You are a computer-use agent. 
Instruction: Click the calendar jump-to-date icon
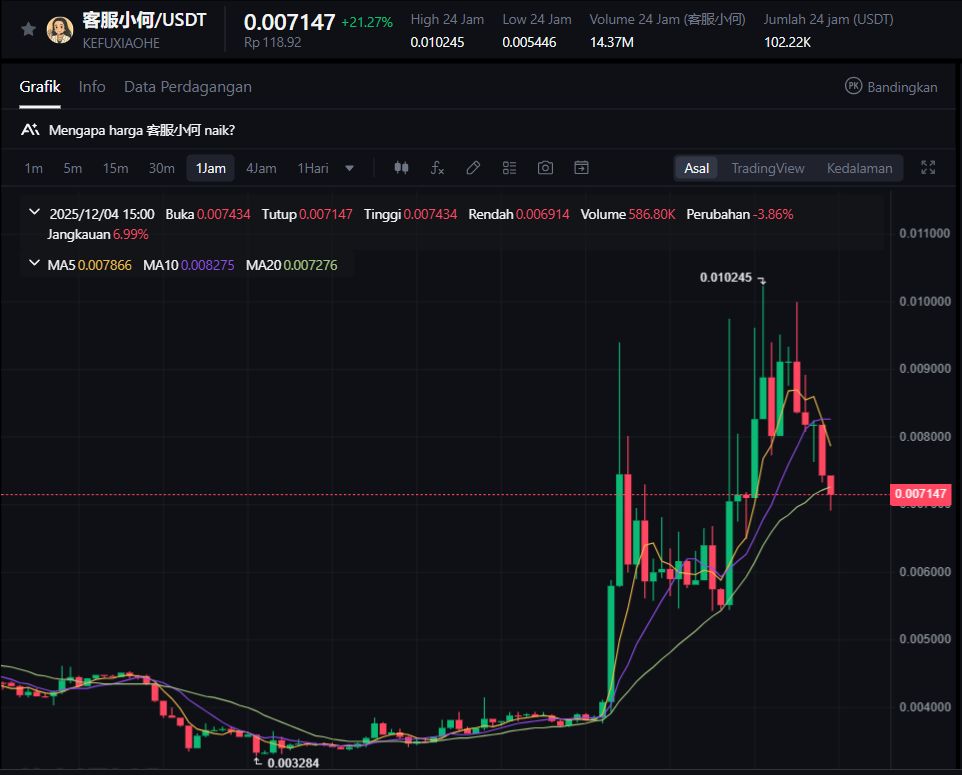coord(581,168)
